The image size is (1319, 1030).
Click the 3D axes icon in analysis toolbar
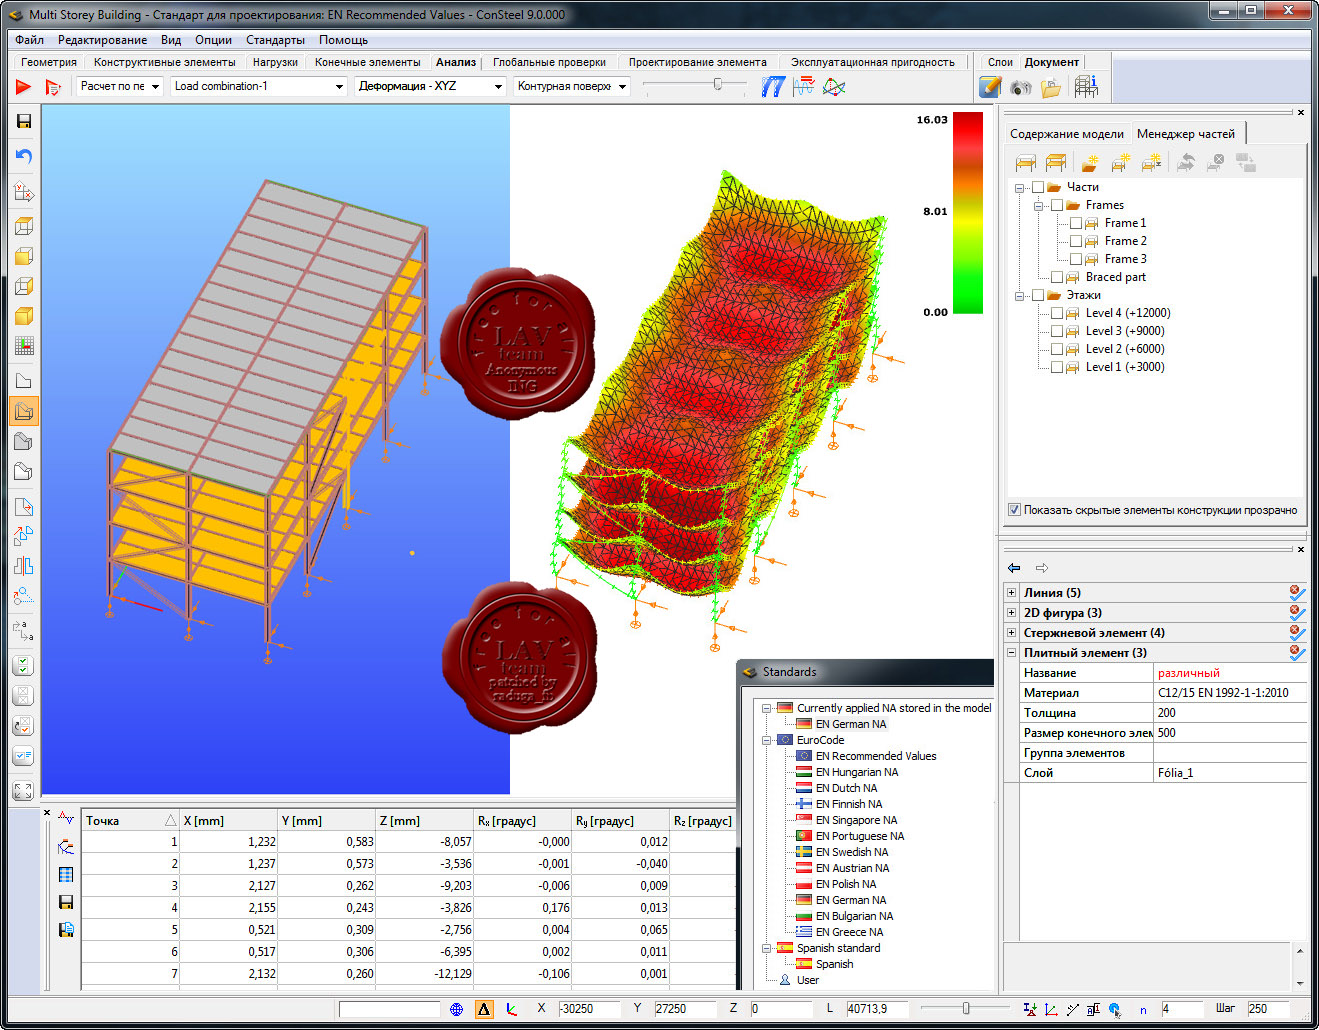click(834, 87)
